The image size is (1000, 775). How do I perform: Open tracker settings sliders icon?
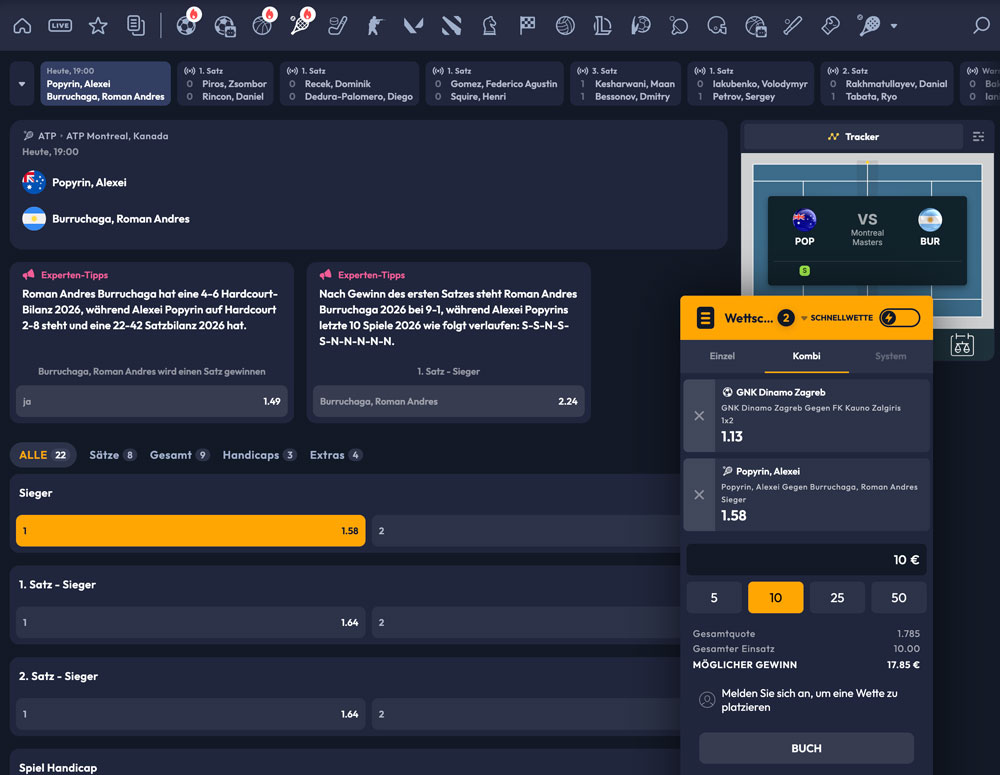[x=978, y=137]
